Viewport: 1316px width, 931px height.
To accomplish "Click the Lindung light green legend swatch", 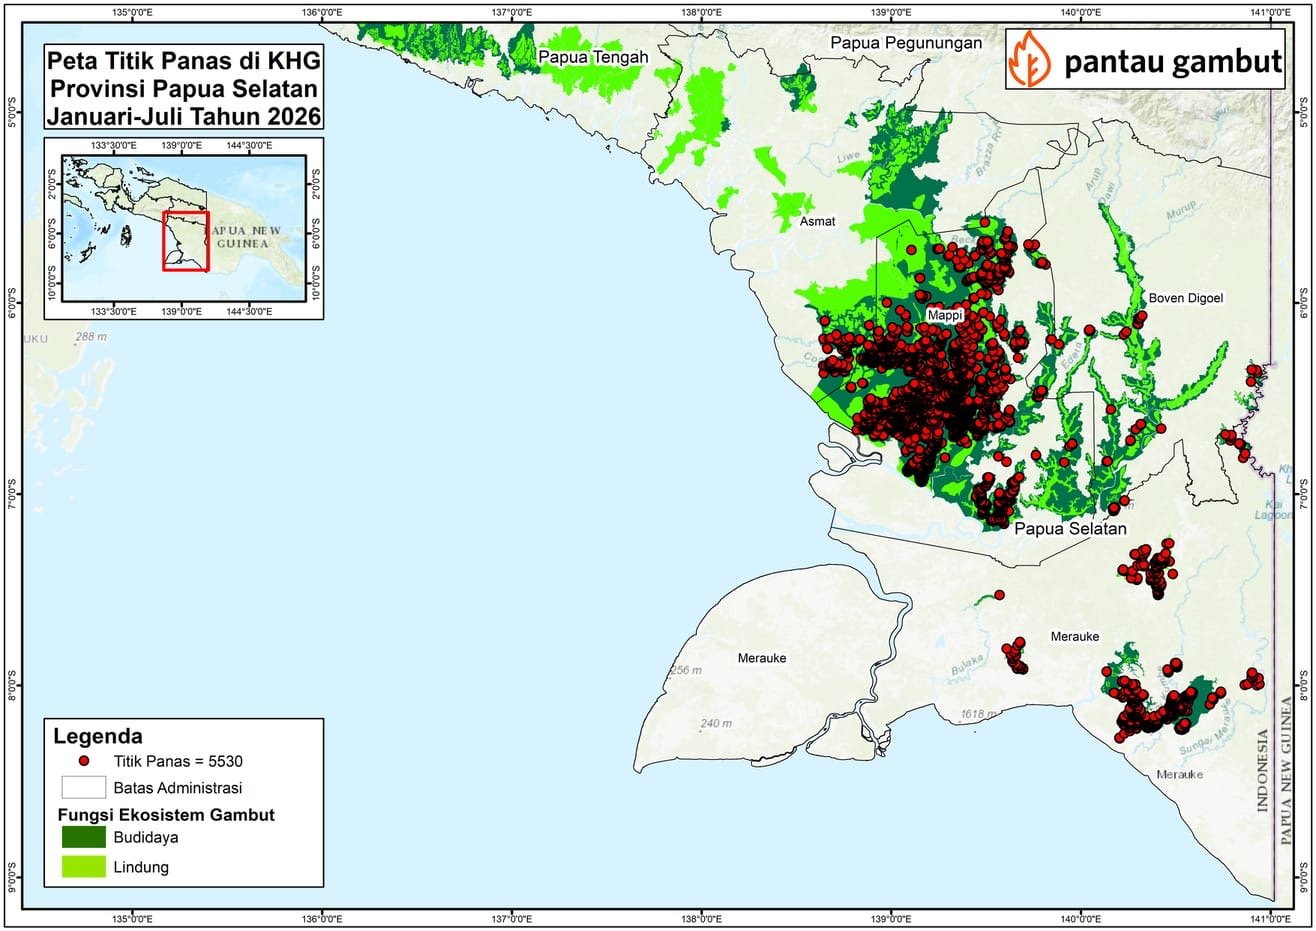I will tap(83, 867).
